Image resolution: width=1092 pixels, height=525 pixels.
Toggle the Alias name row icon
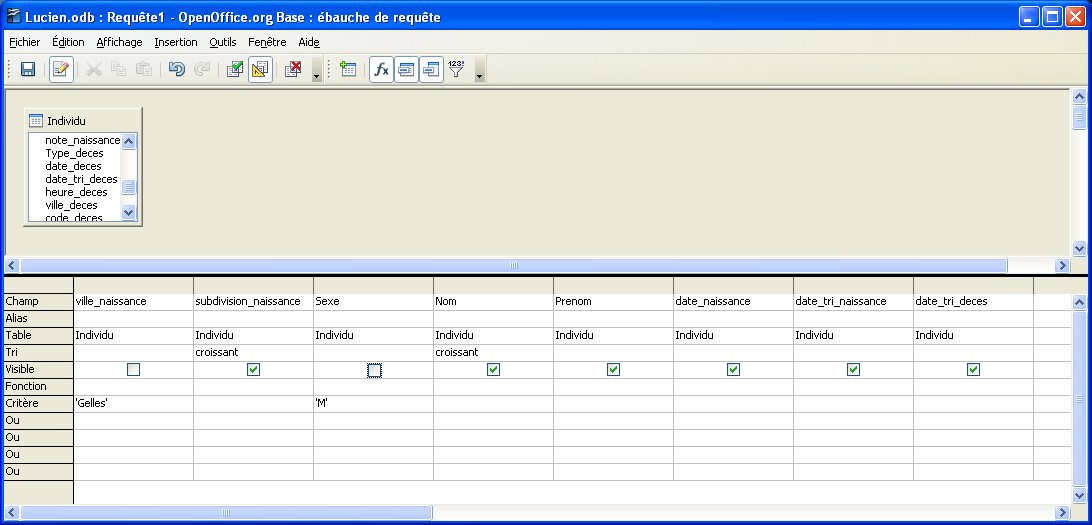(431, 70)
